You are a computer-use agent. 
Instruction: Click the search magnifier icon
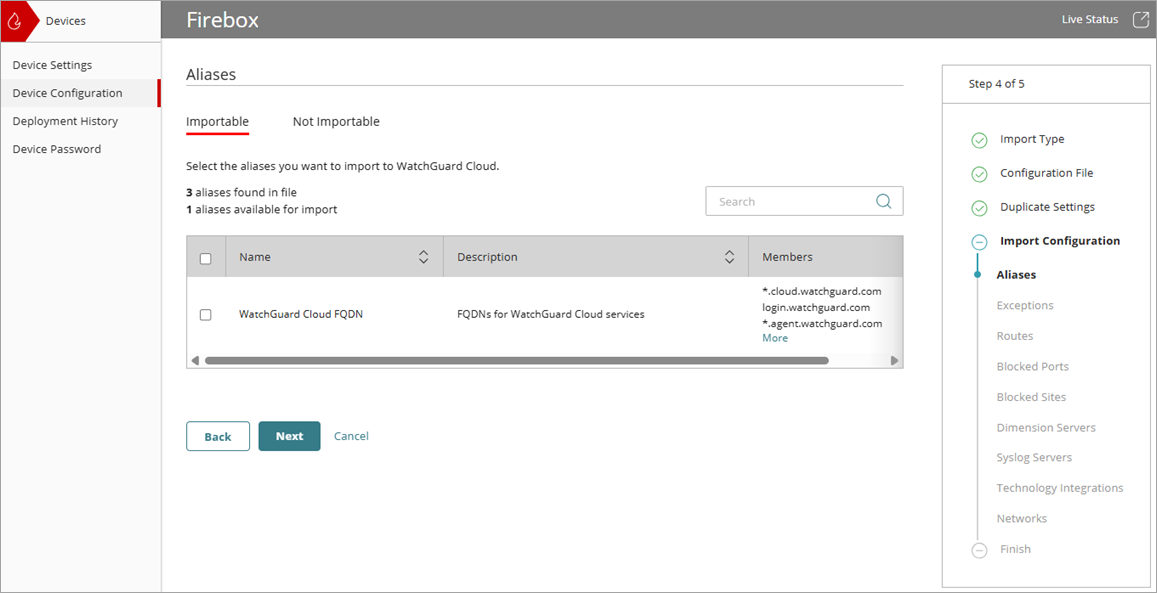(883, 201)
